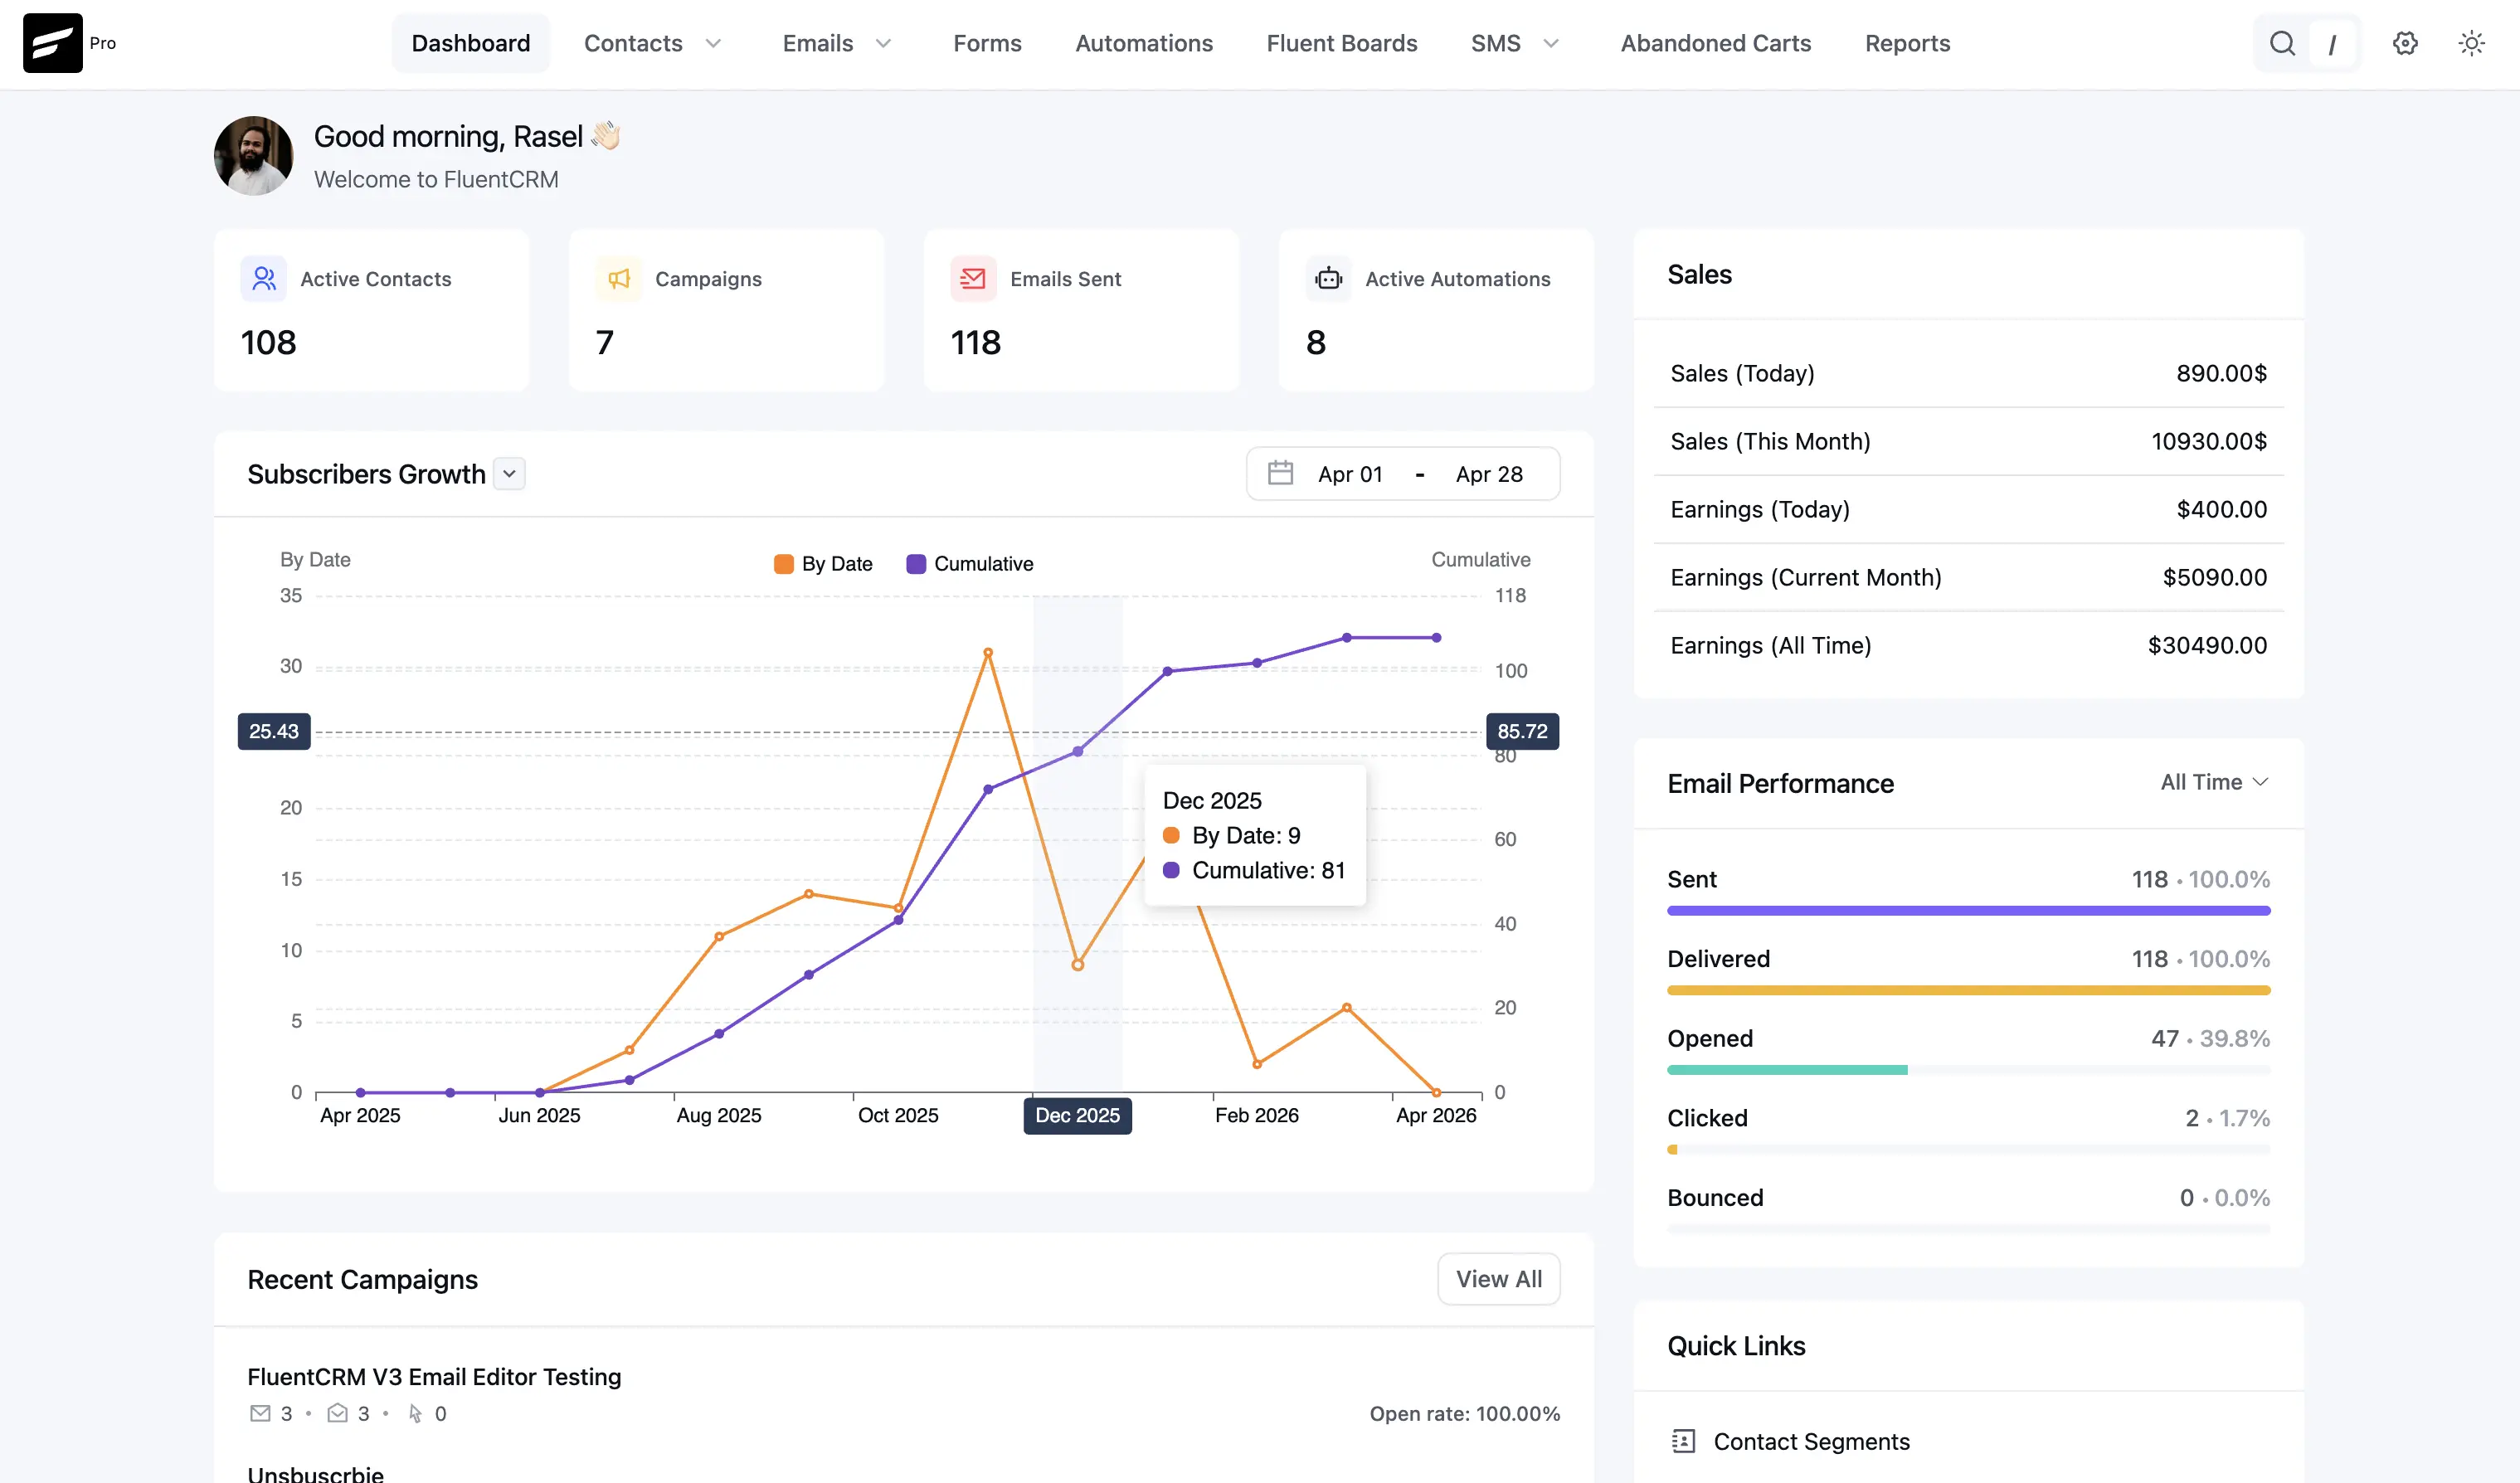This screenshot has height=1483, width=2520.
Task: Open search with magnifier icon
Action: coord(2281,43)
